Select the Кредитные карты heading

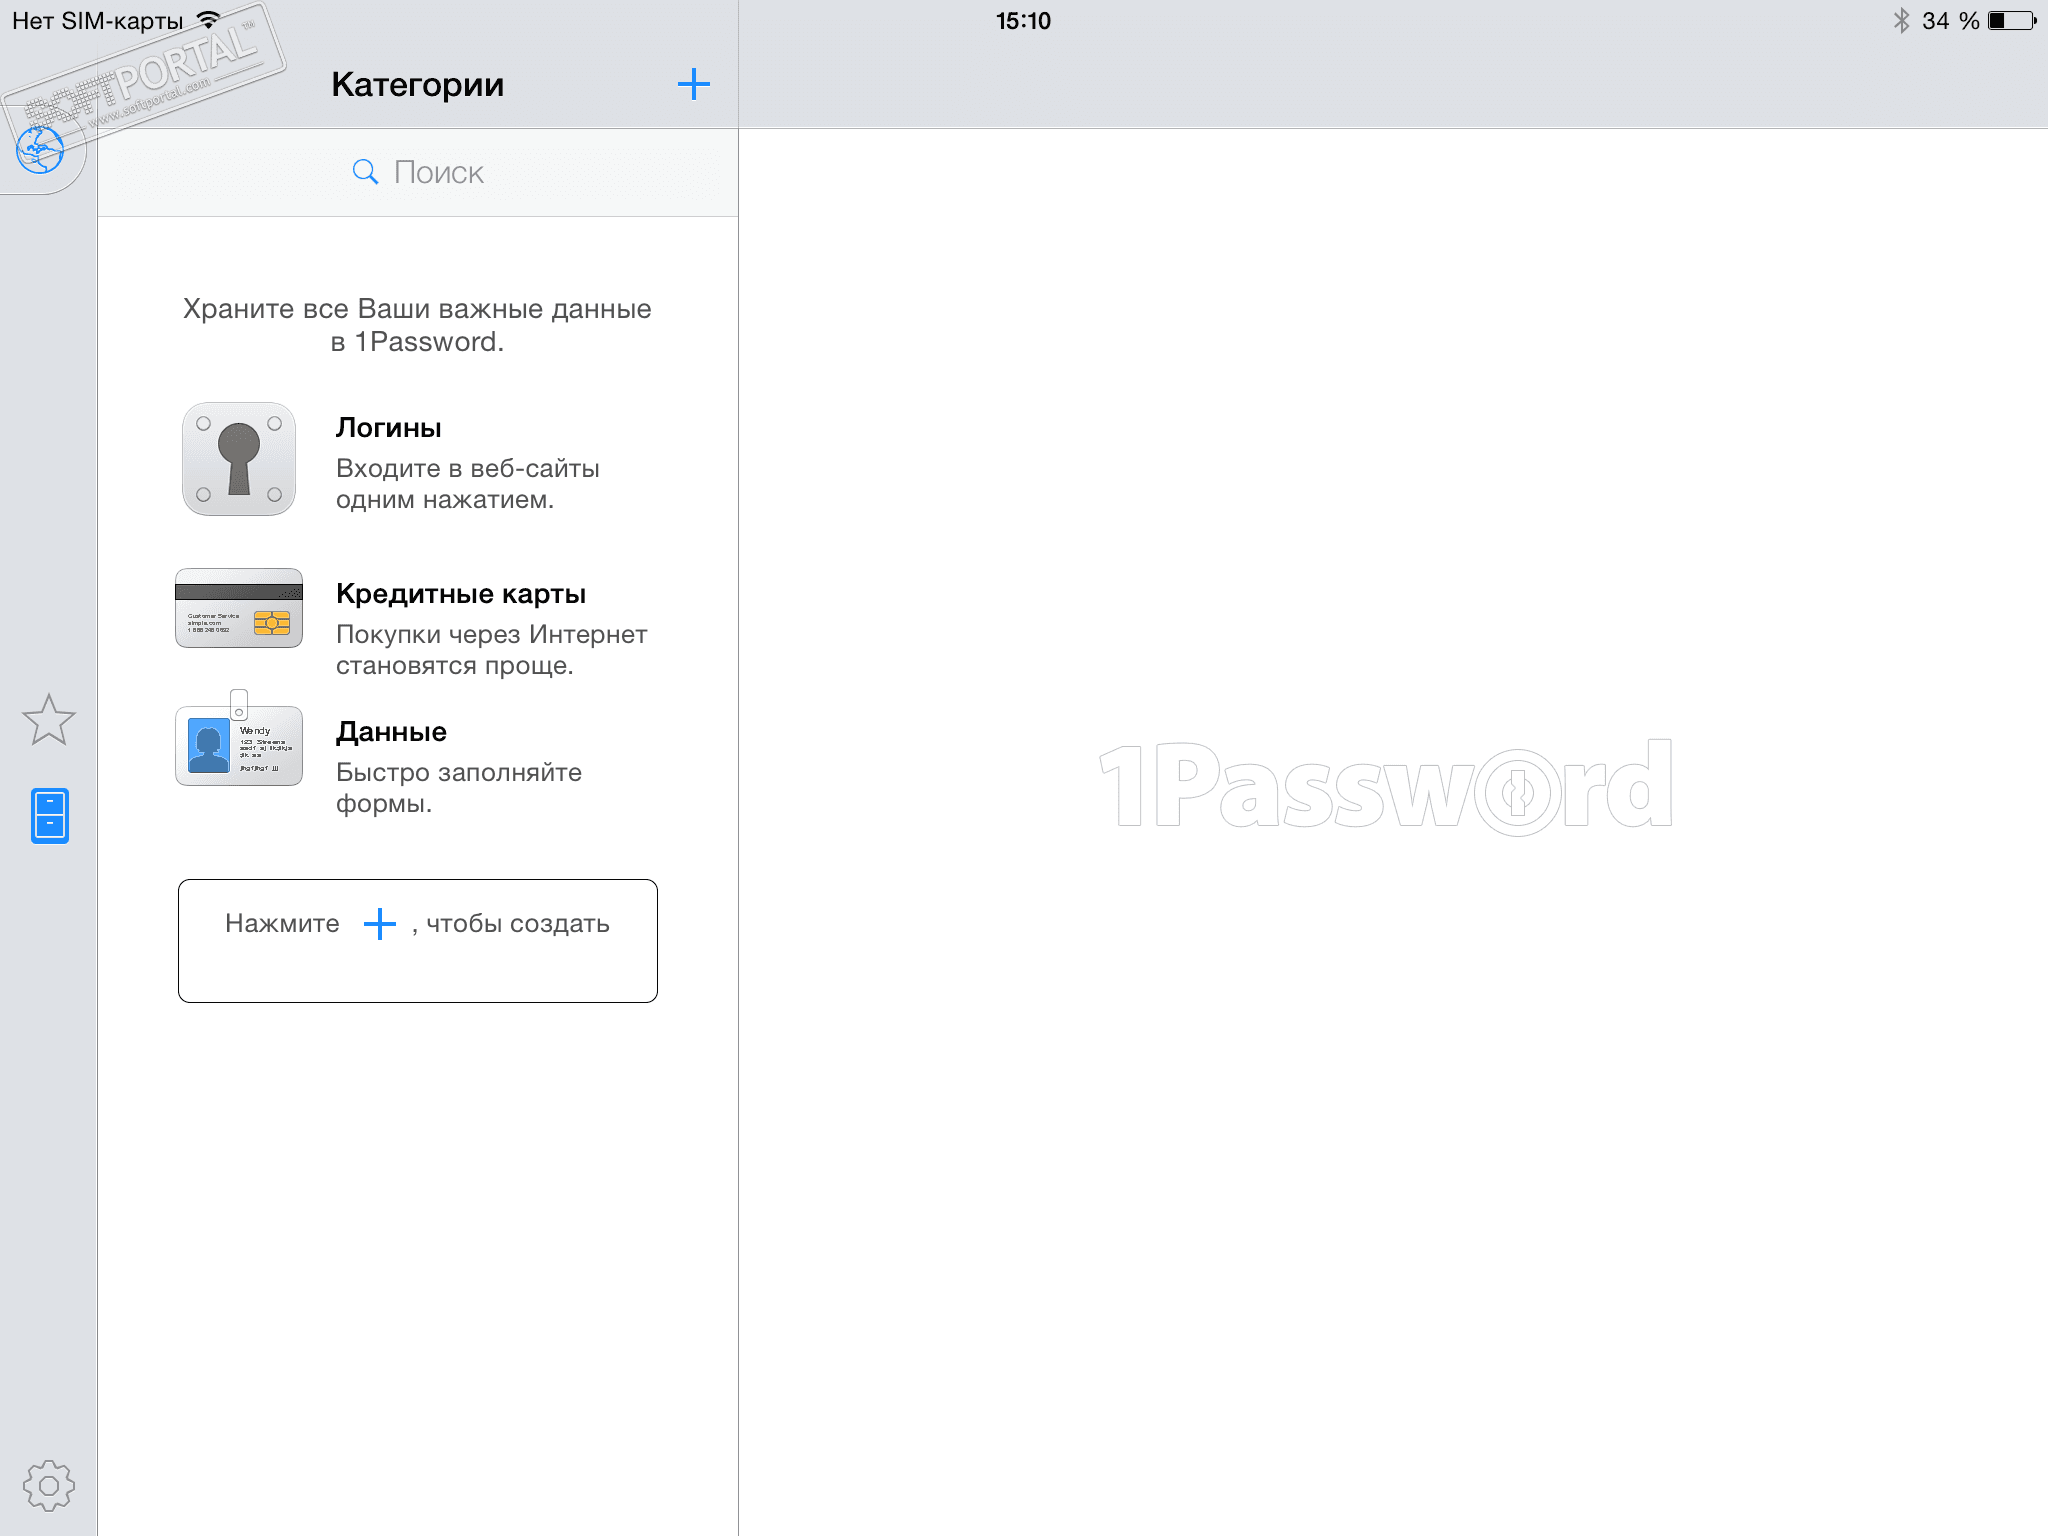460,594
